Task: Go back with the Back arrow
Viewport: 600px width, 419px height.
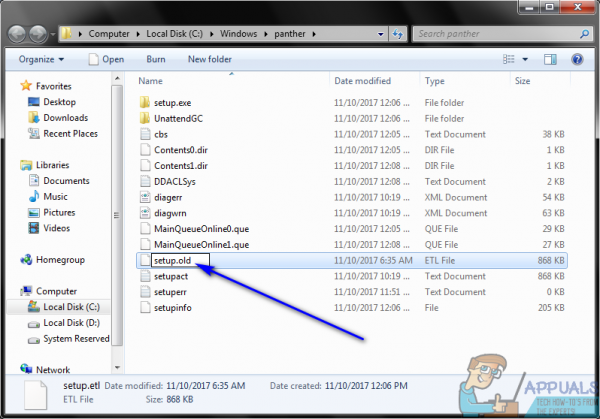Action: (x=16, y=34)
